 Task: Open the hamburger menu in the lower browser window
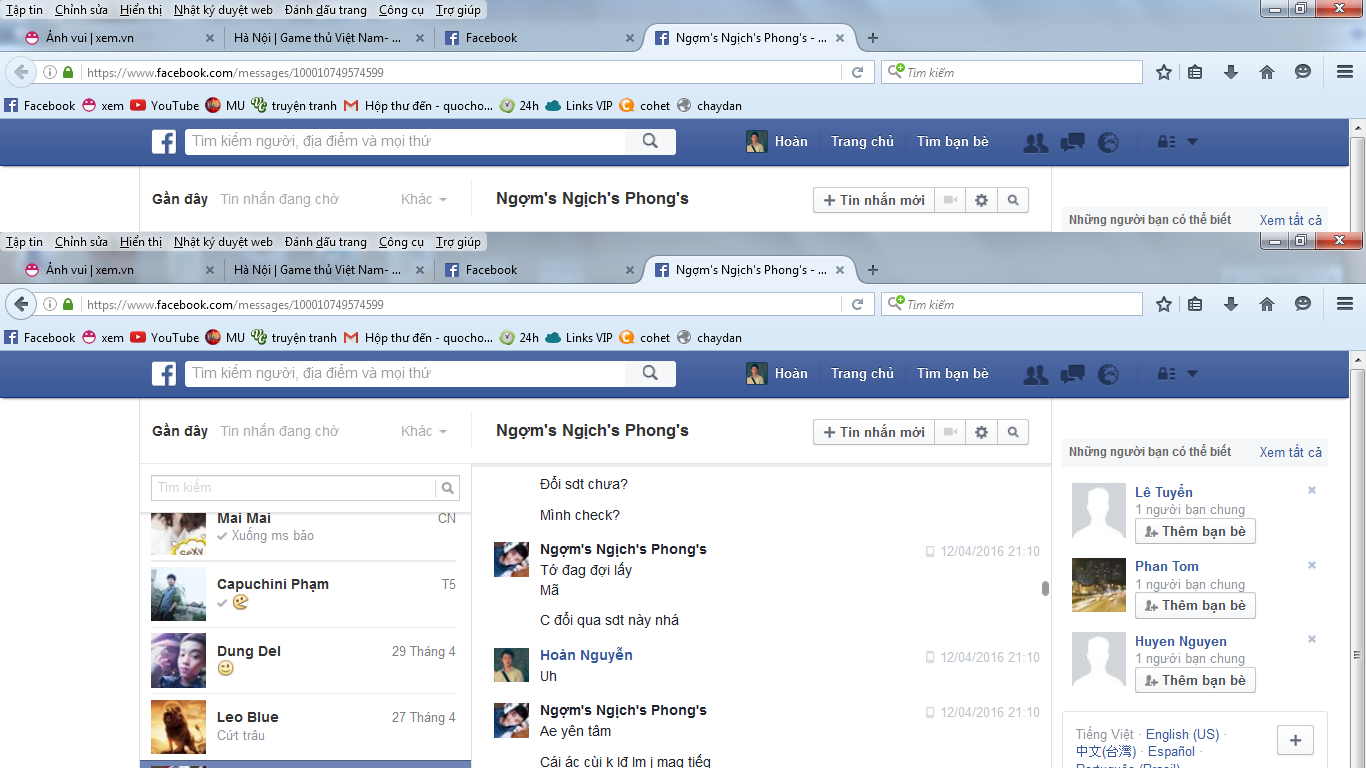pos(1345,304)
